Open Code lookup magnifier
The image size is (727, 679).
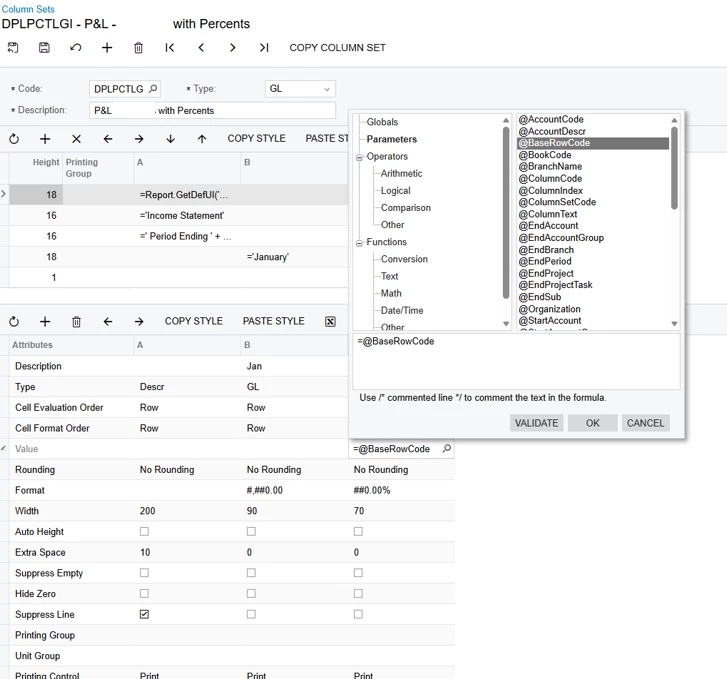[x=153, y=89]
